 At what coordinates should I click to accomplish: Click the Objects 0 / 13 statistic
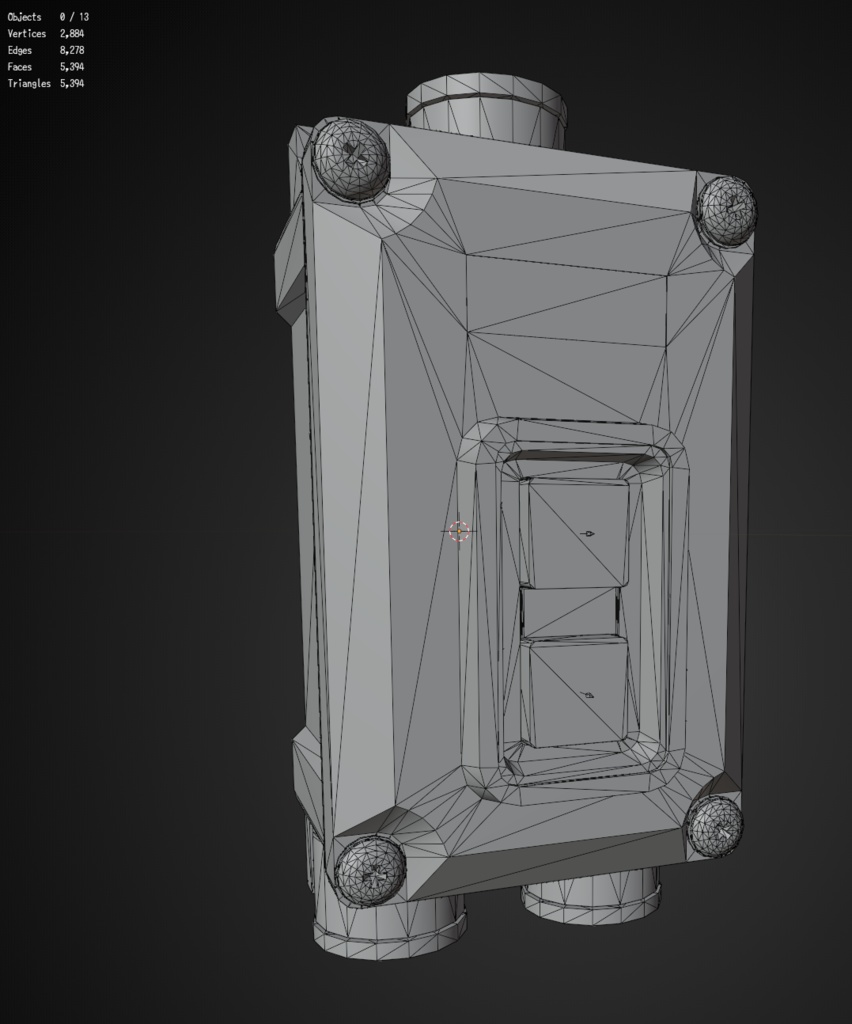48,17
